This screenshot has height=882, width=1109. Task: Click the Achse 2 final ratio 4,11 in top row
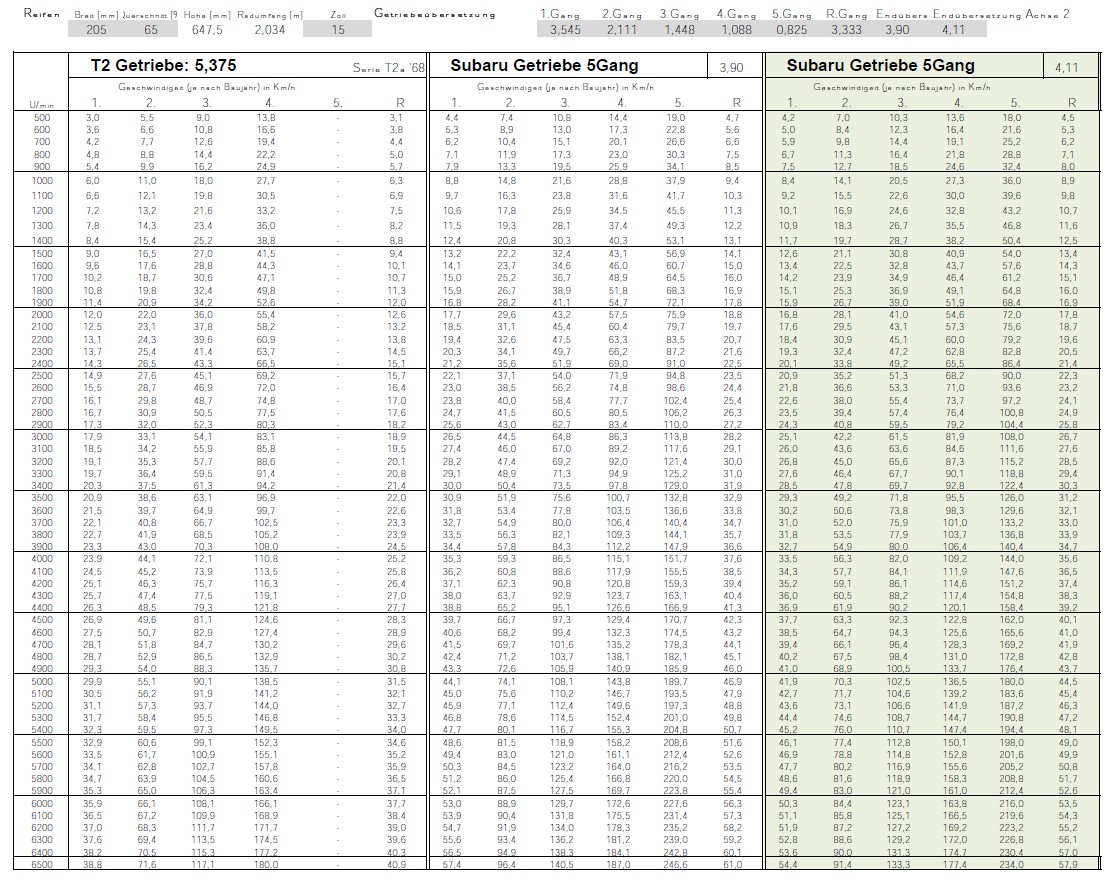pos(954,30)
